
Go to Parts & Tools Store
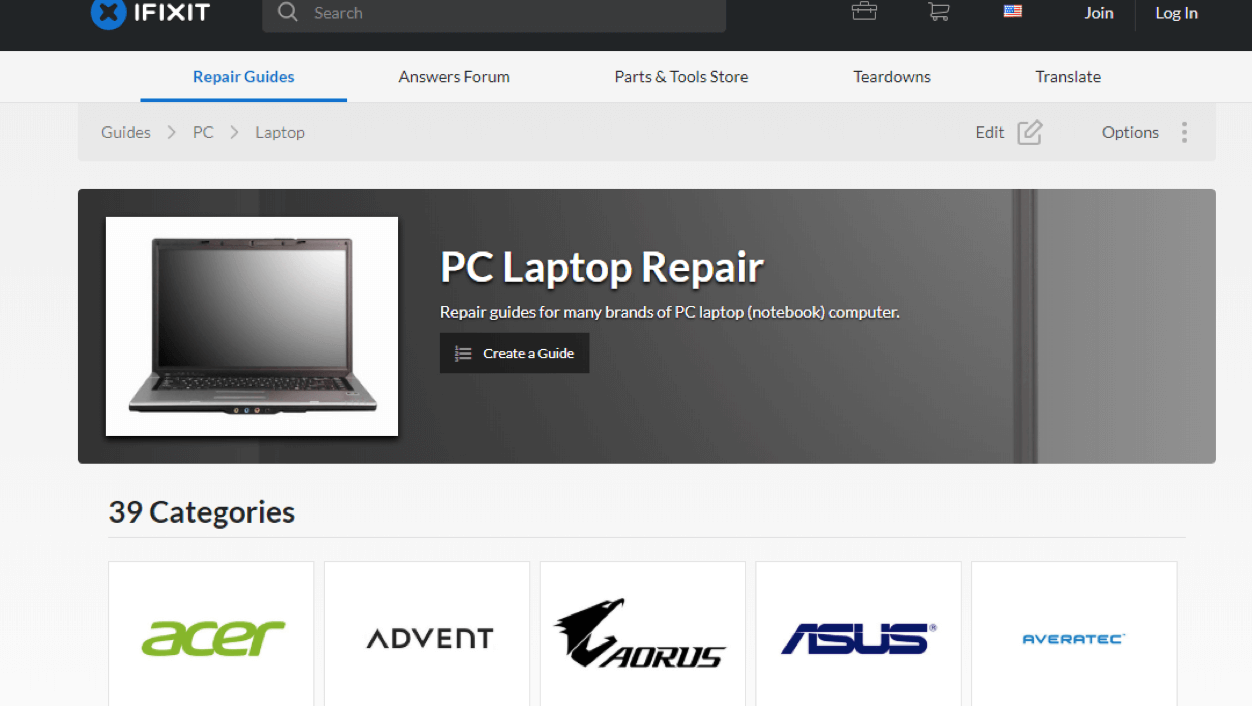pos(681,77)
